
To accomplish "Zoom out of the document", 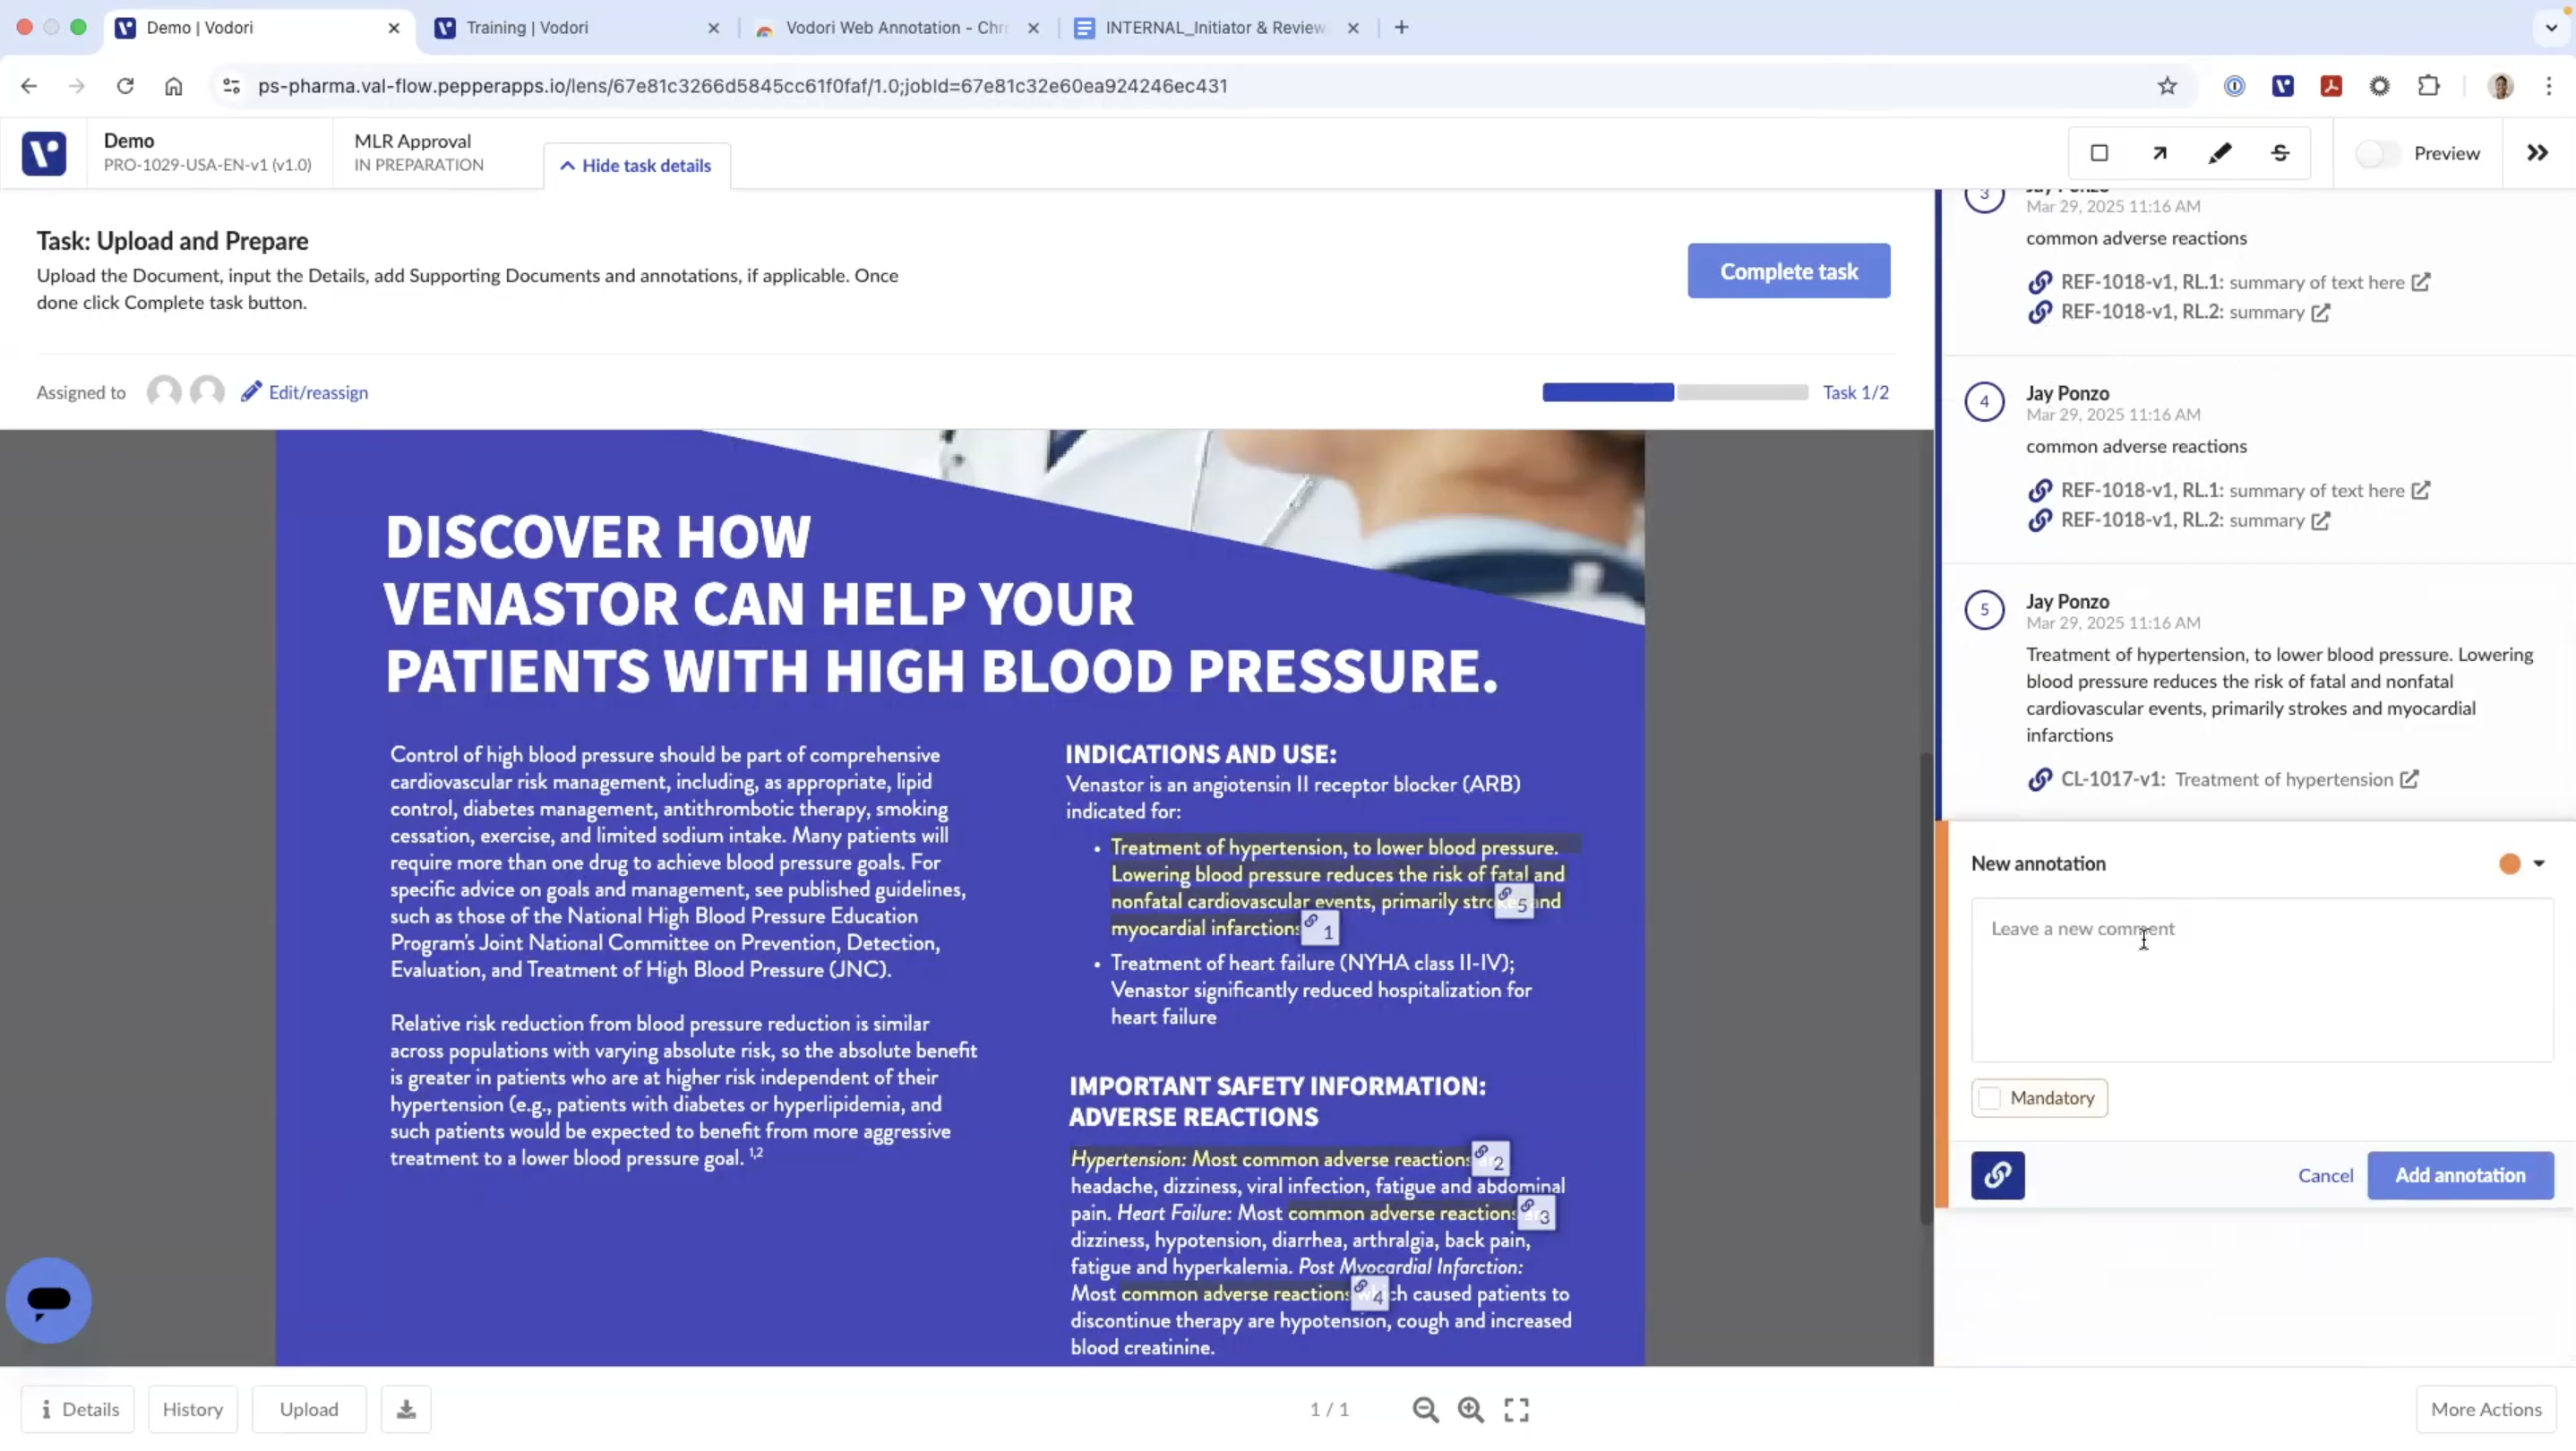I will click(1426, 1409).
